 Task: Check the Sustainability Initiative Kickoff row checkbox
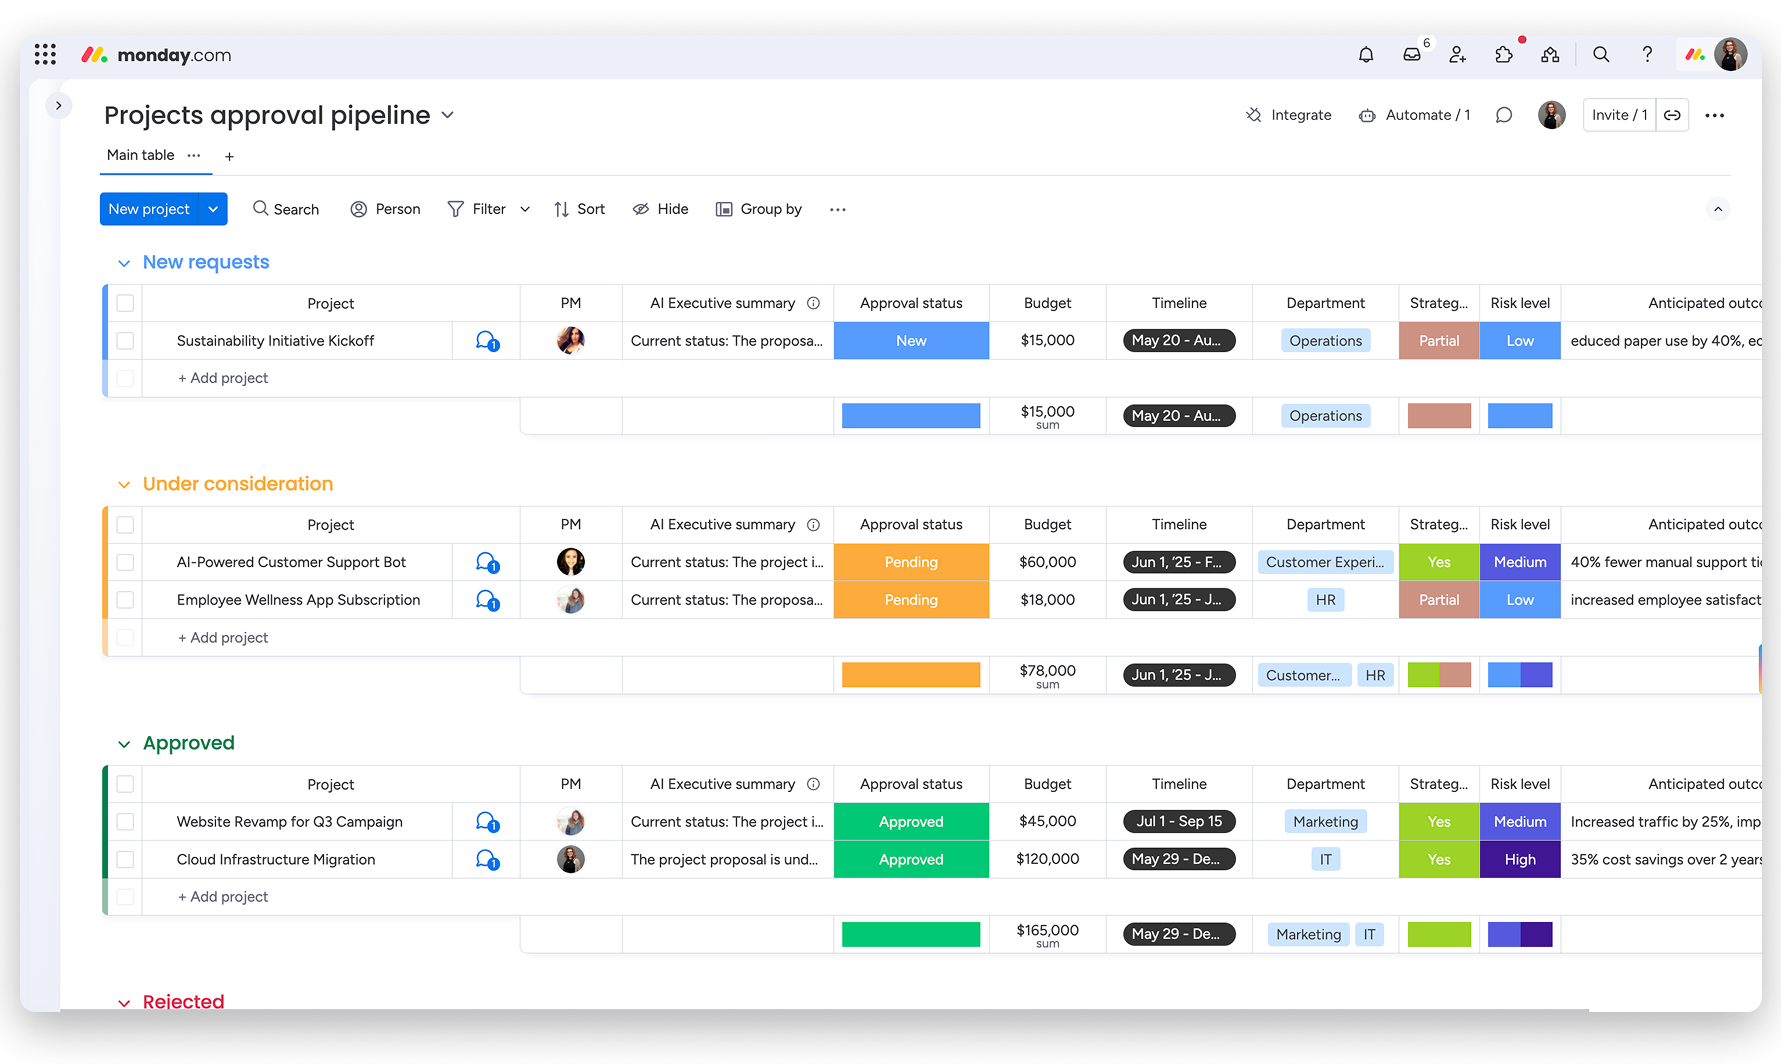point(125,341)
